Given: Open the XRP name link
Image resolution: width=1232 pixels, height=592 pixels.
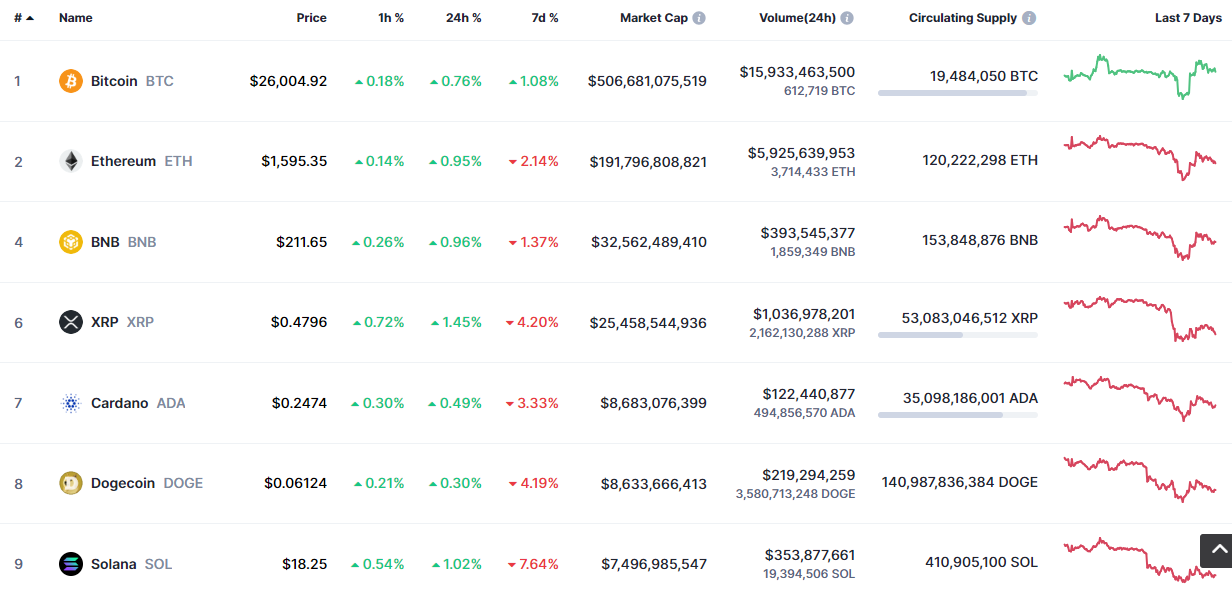Looking at the screenshot, I should (105, 322).
